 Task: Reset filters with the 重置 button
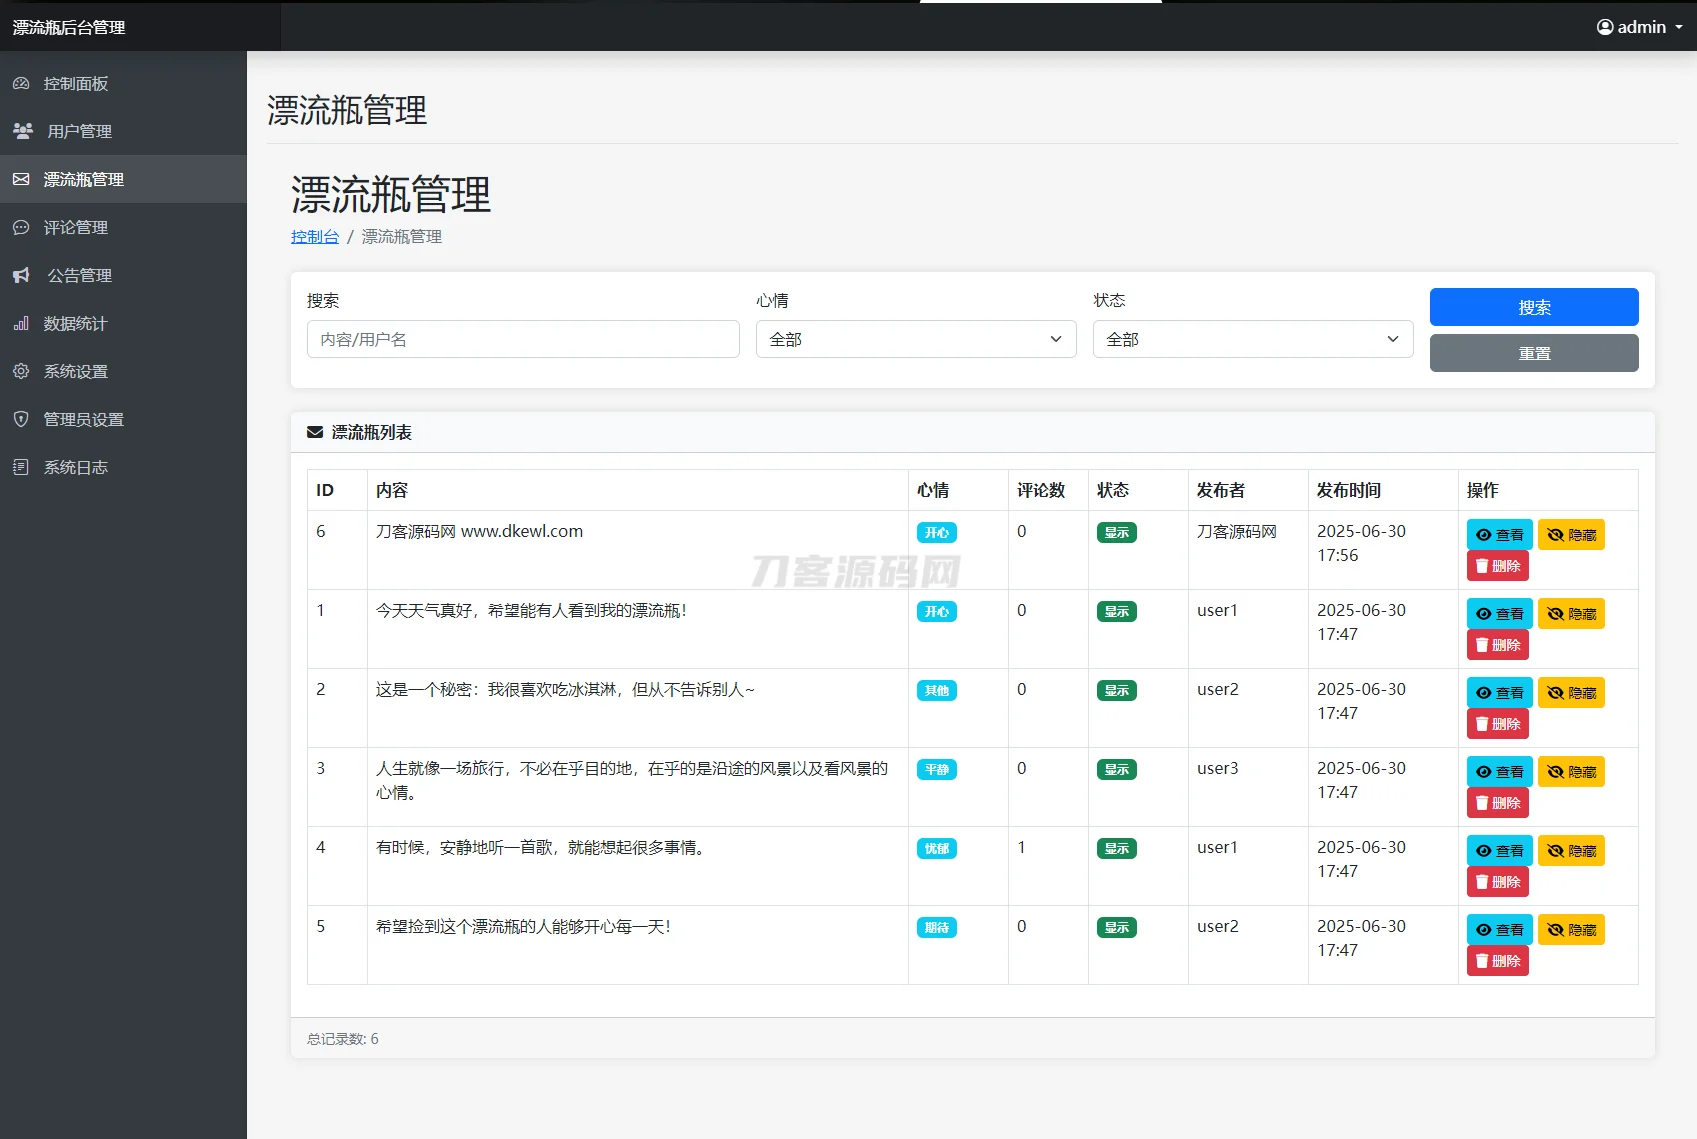click(1533, 352)
